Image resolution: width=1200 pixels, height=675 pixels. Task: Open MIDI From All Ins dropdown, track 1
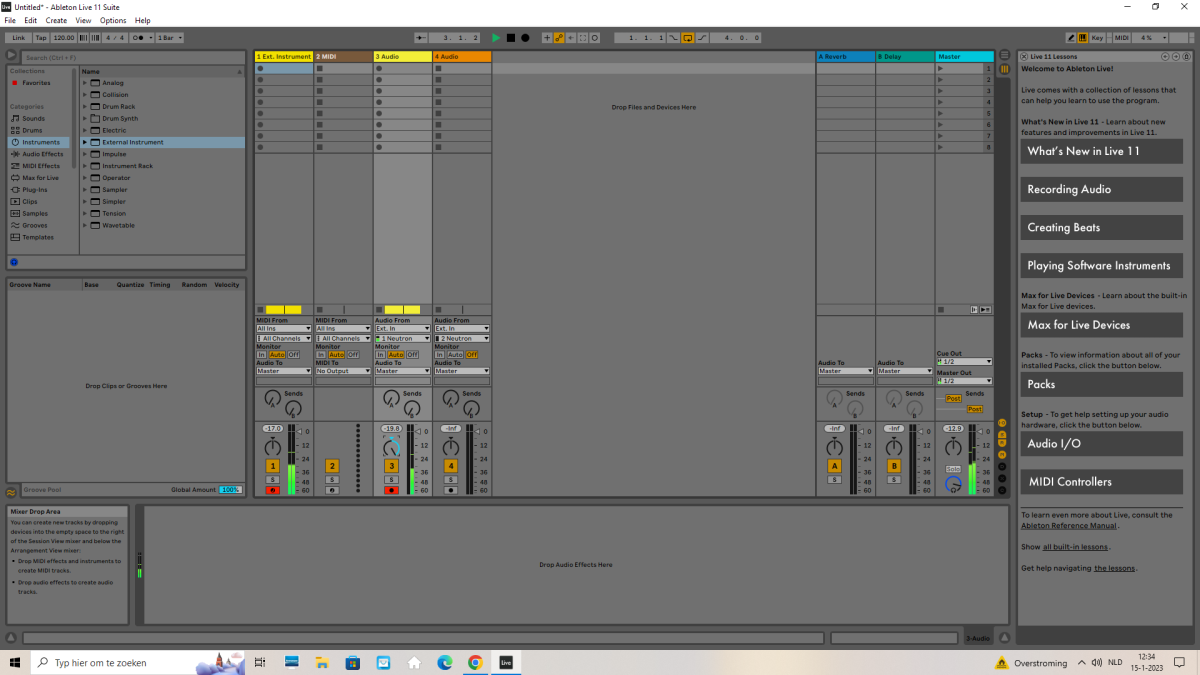pyautogui.click(x=284, y=328)
